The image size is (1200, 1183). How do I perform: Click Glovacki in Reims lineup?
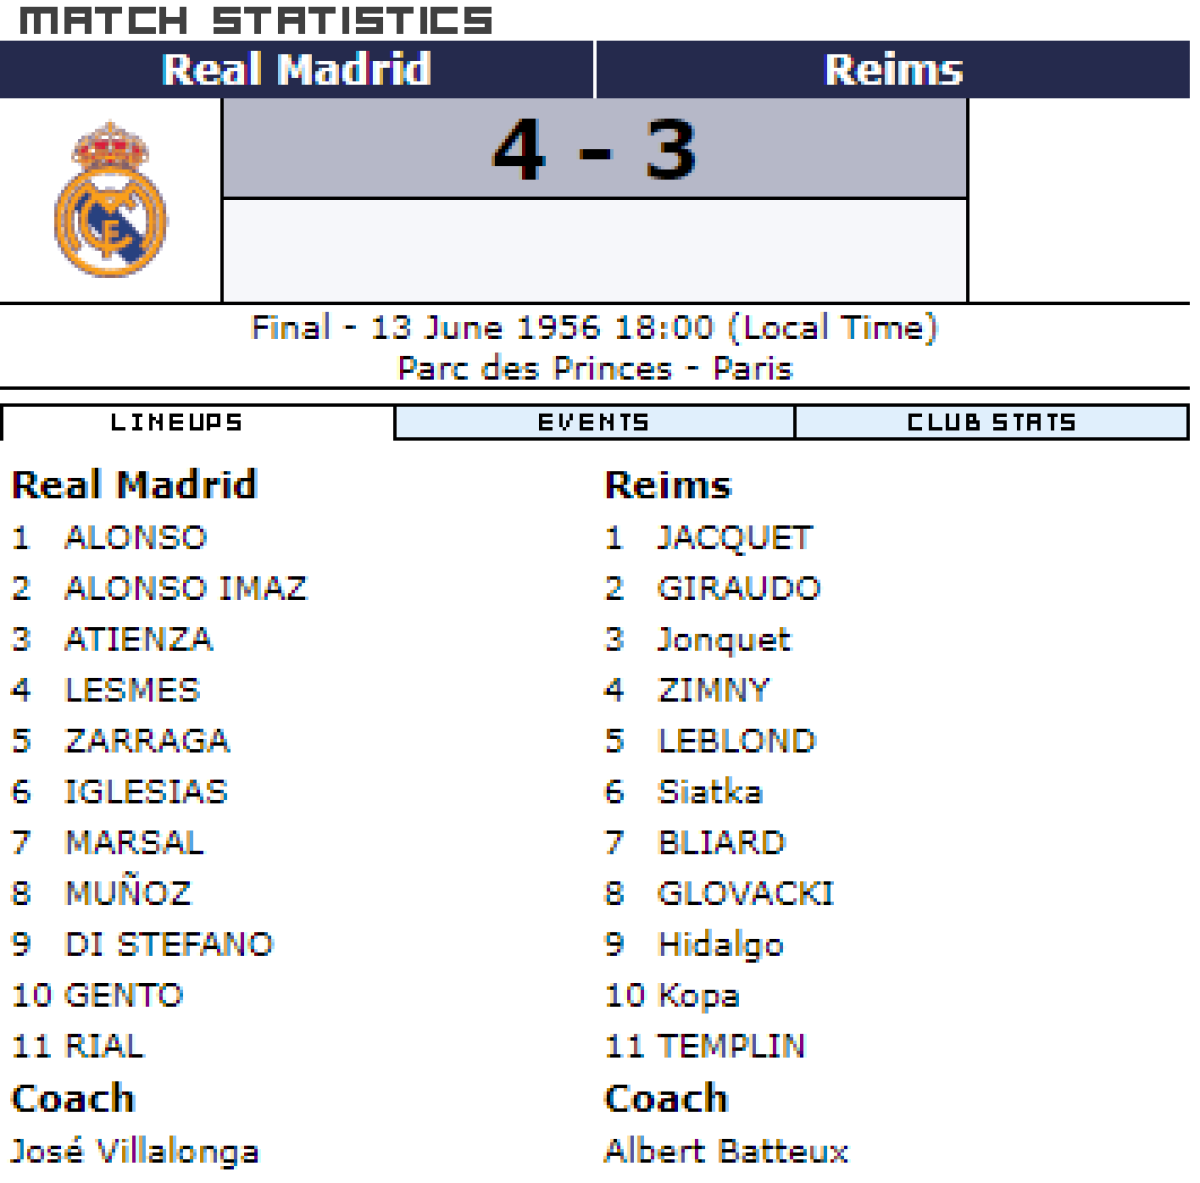(x=745, y=893)
